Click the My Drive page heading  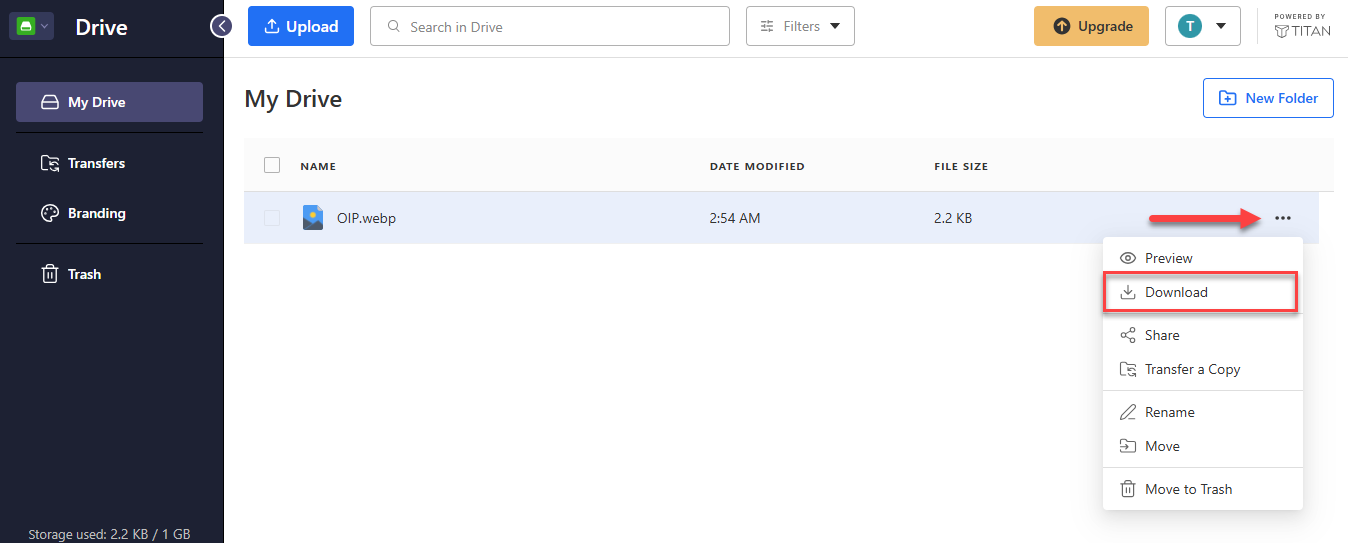click(293, 99)
